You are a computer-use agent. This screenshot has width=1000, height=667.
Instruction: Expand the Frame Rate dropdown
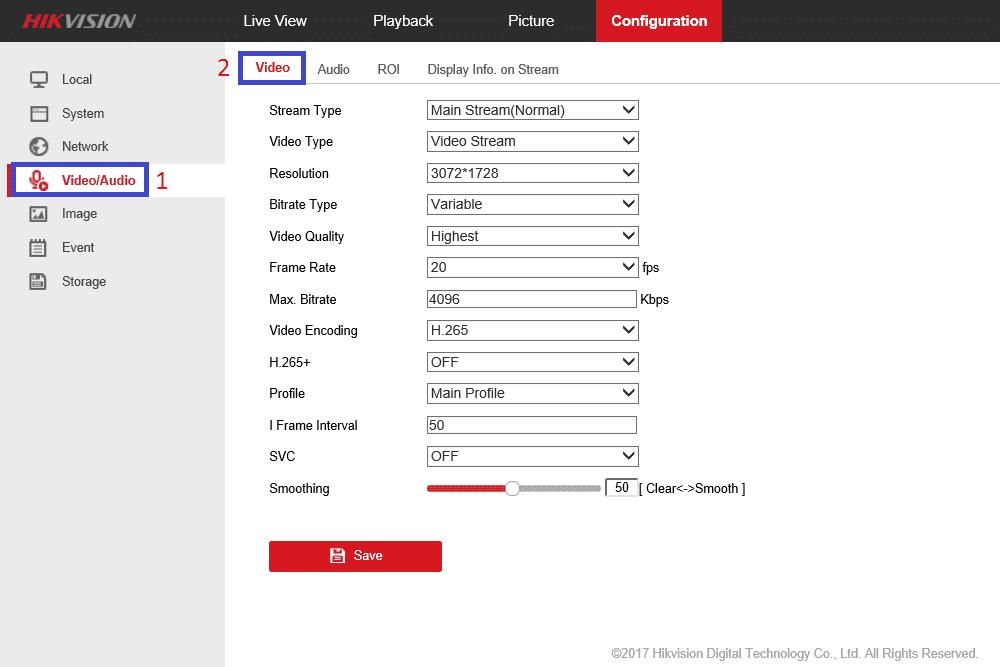533,267
